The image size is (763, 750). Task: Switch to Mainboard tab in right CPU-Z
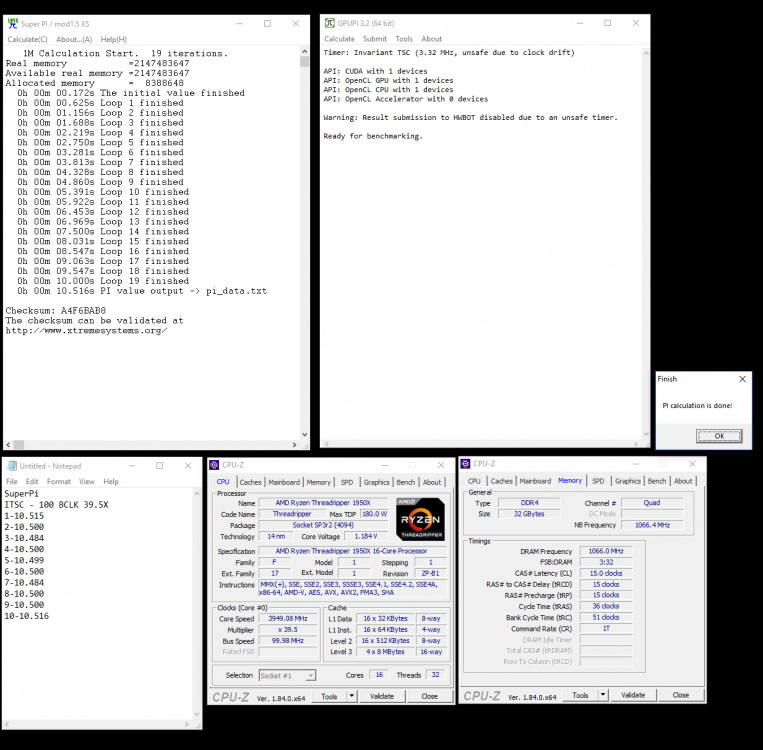pos(535,481)
